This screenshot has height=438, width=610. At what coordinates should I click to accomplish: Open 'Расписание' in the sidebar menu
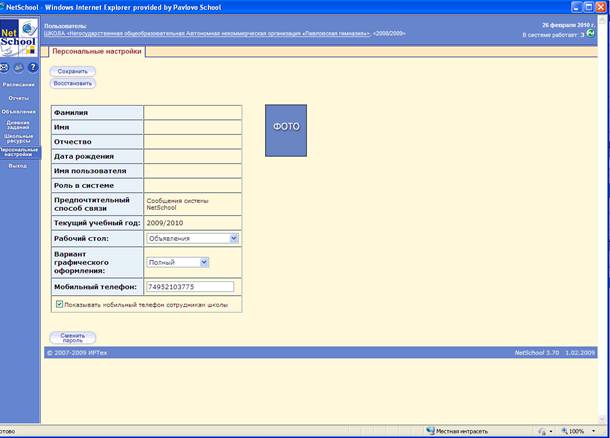click(x=19, y=85)
